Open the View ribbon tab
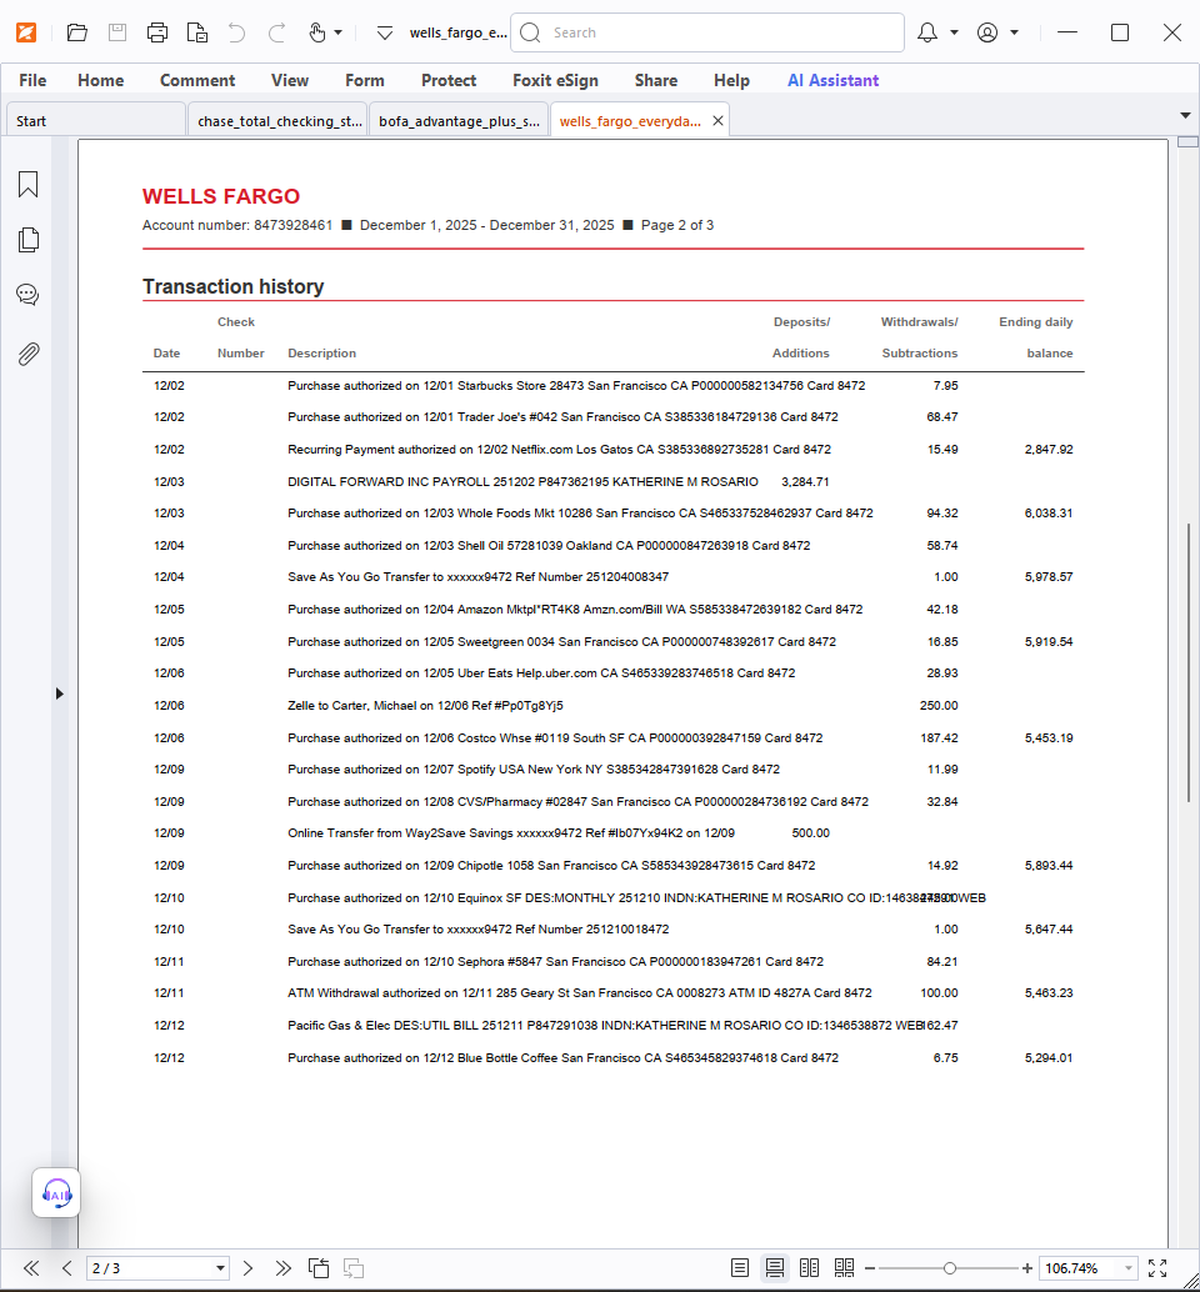1200x1292 pixels. (x=290, y=80)
